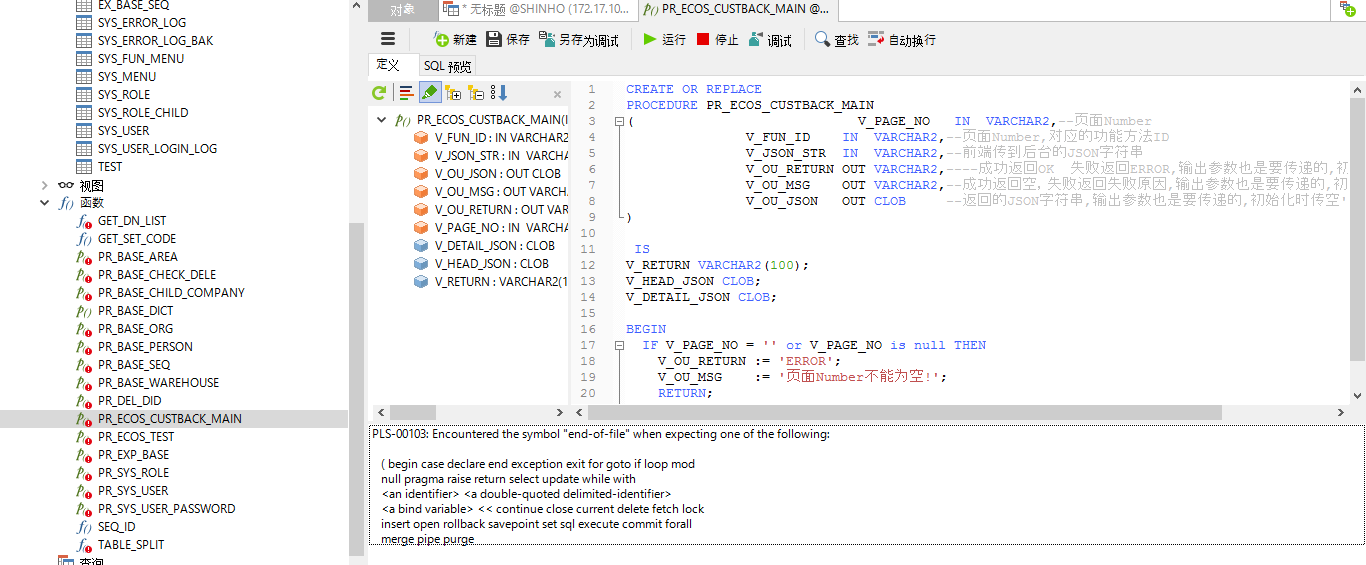
Task: Toggle 自动换行 (word wrap)
Action: [x=901, y=40]
